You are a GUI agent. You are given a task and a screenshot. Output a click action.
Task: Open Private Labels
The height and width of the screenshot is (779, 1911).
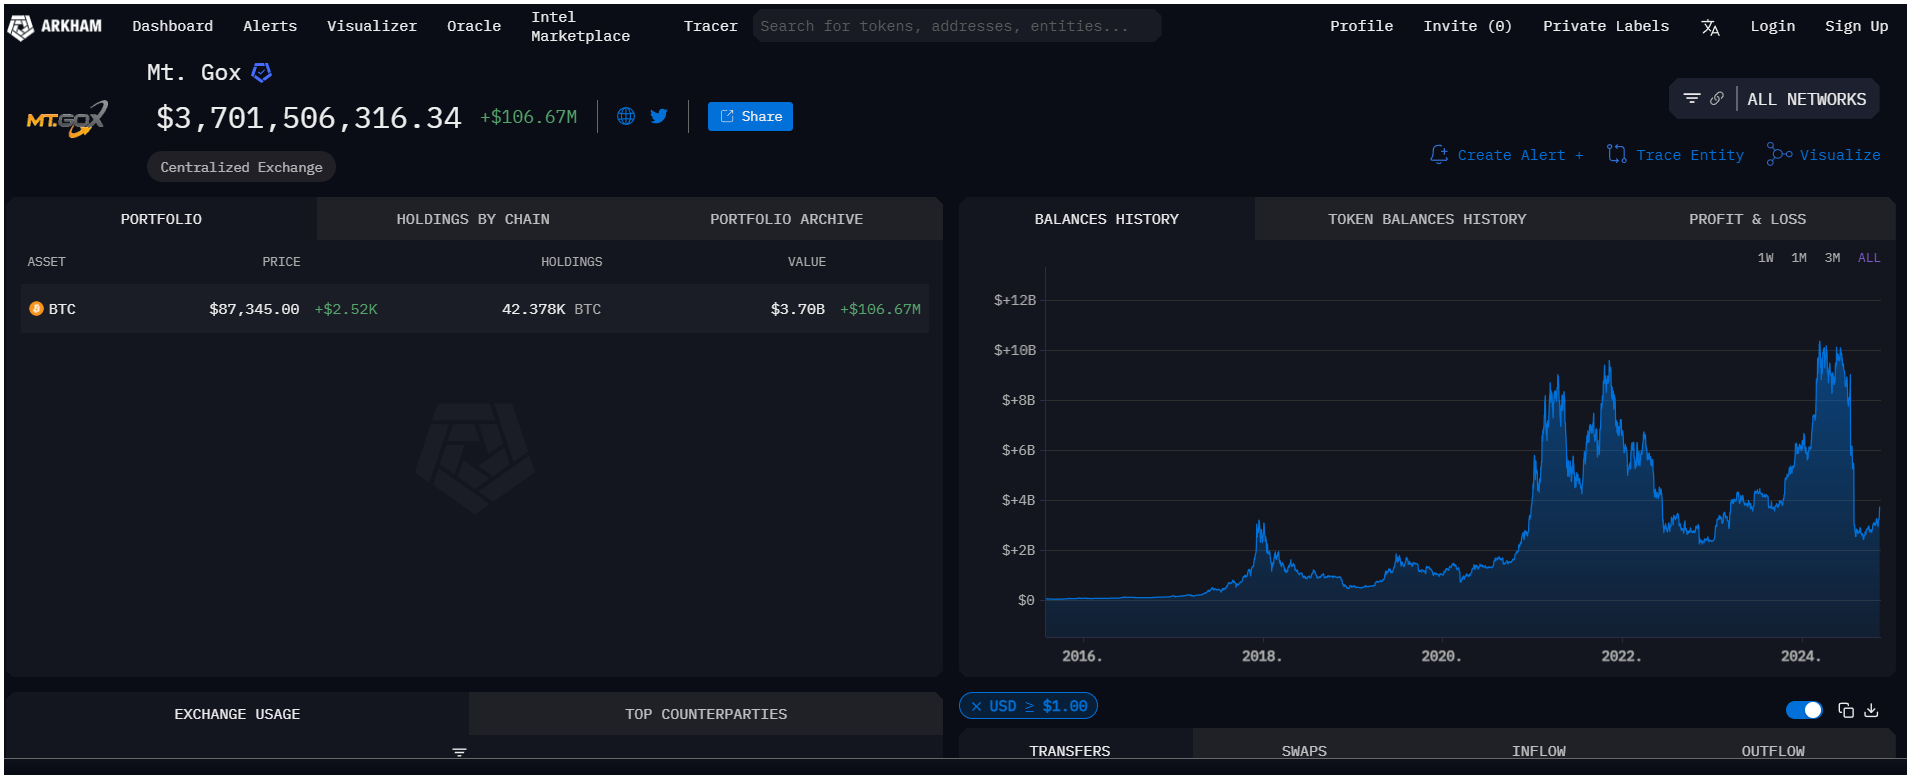tap(1606, 26)
